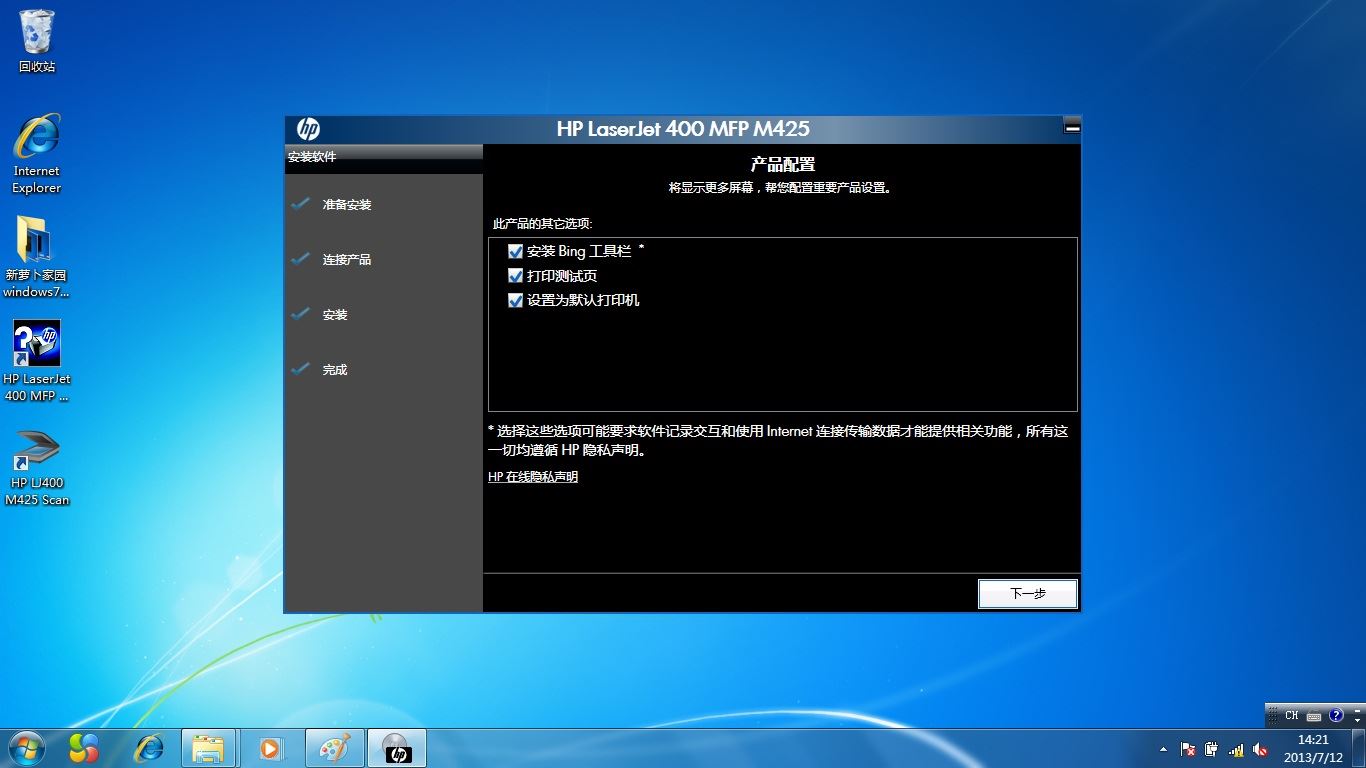The height and width of the screenshot is (768, 1366).
Task: Select the 连接产品 step in sidebar
Action: tap(347, 260)
